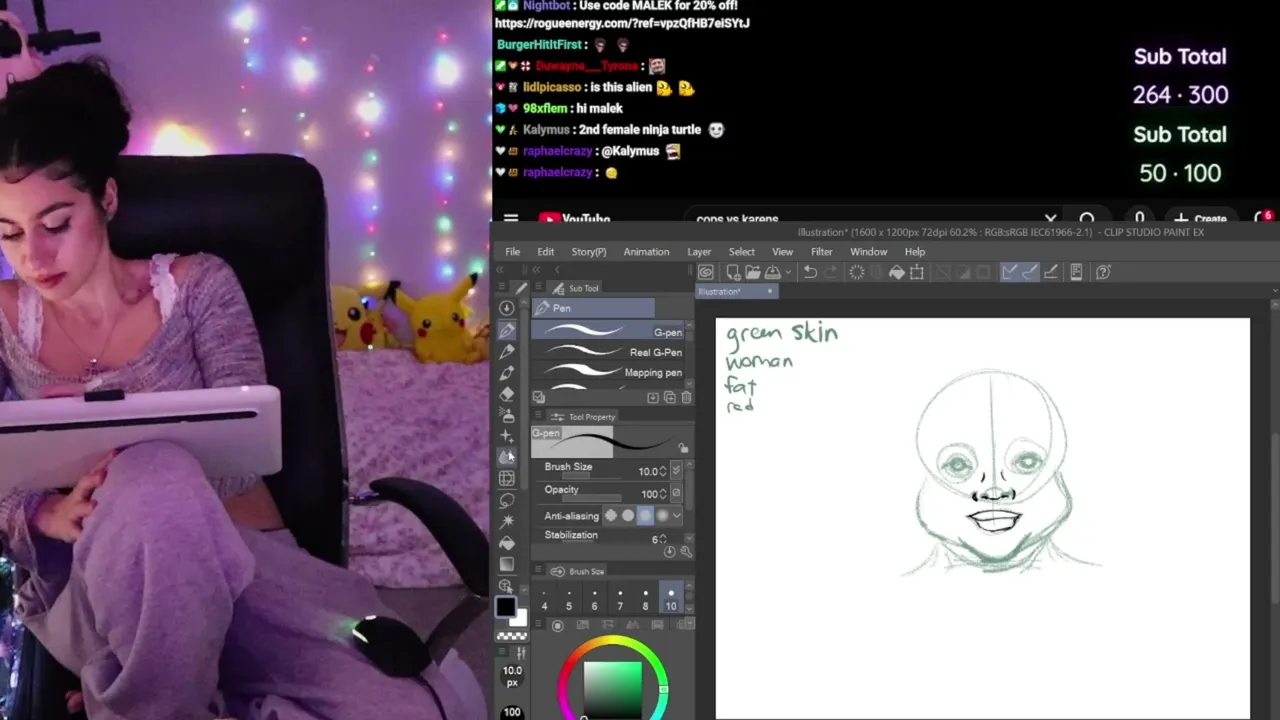
Task: Select the Brush tool in the tool palette
Action: (507, 372)
